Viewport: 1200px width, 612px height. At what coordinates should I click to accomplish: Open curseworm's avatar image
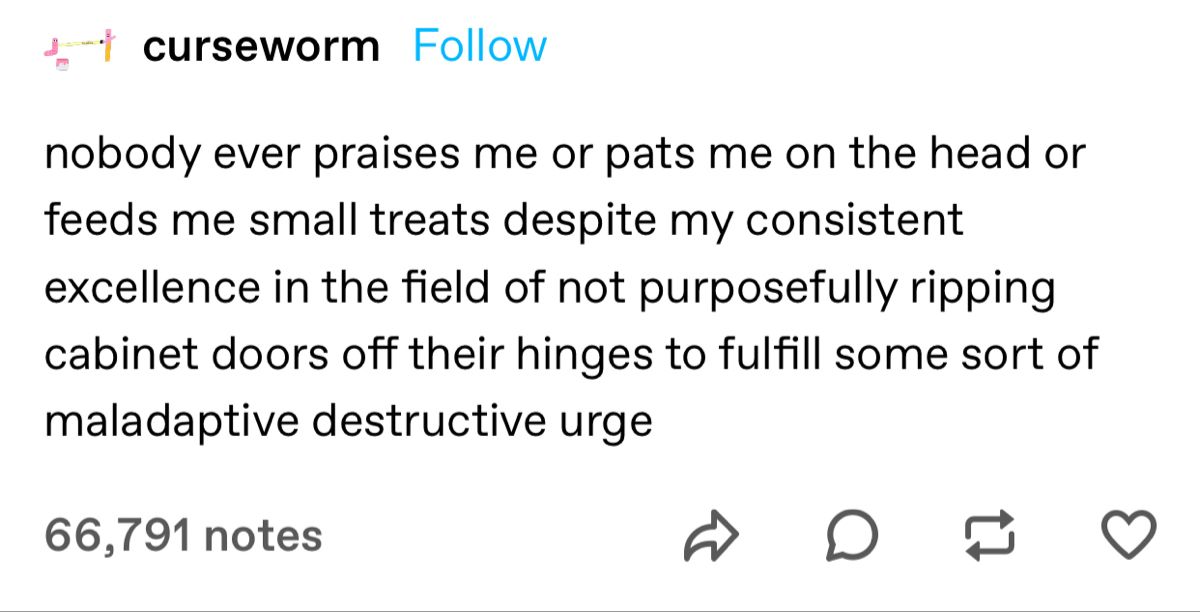pyautogui.click(x=80, y=47)
